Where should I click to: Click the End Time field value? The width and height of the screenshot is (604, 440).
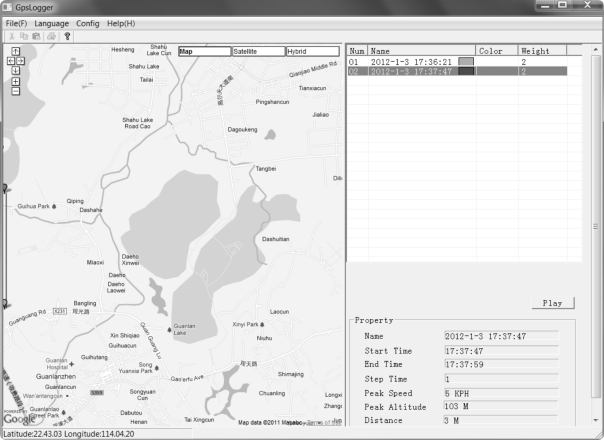click(x=502, y=364)
